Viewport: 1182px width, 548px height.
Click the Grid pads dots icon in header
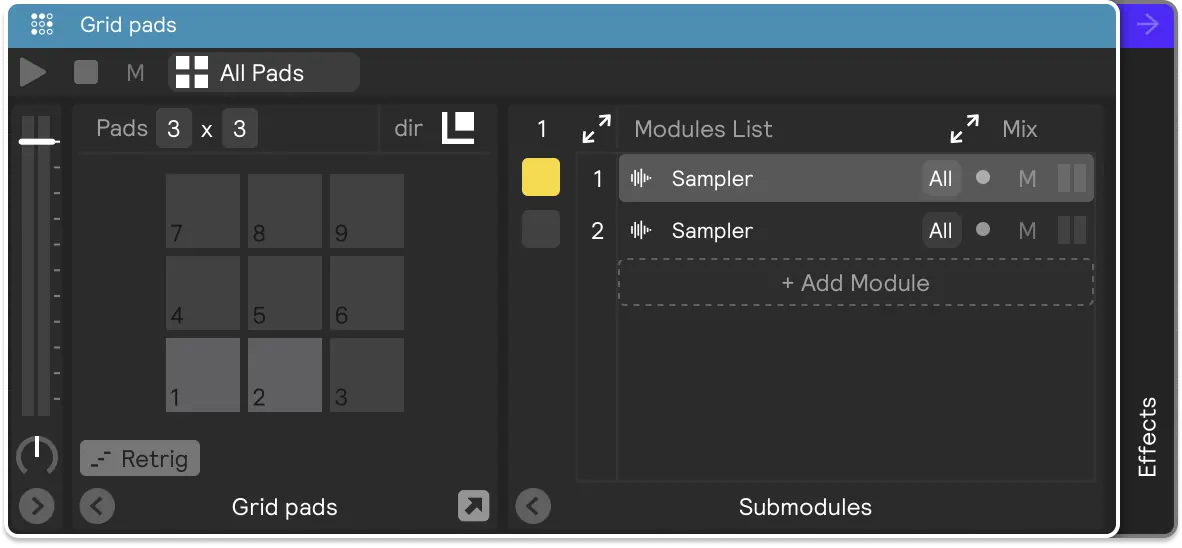click(x=42, y=25)
